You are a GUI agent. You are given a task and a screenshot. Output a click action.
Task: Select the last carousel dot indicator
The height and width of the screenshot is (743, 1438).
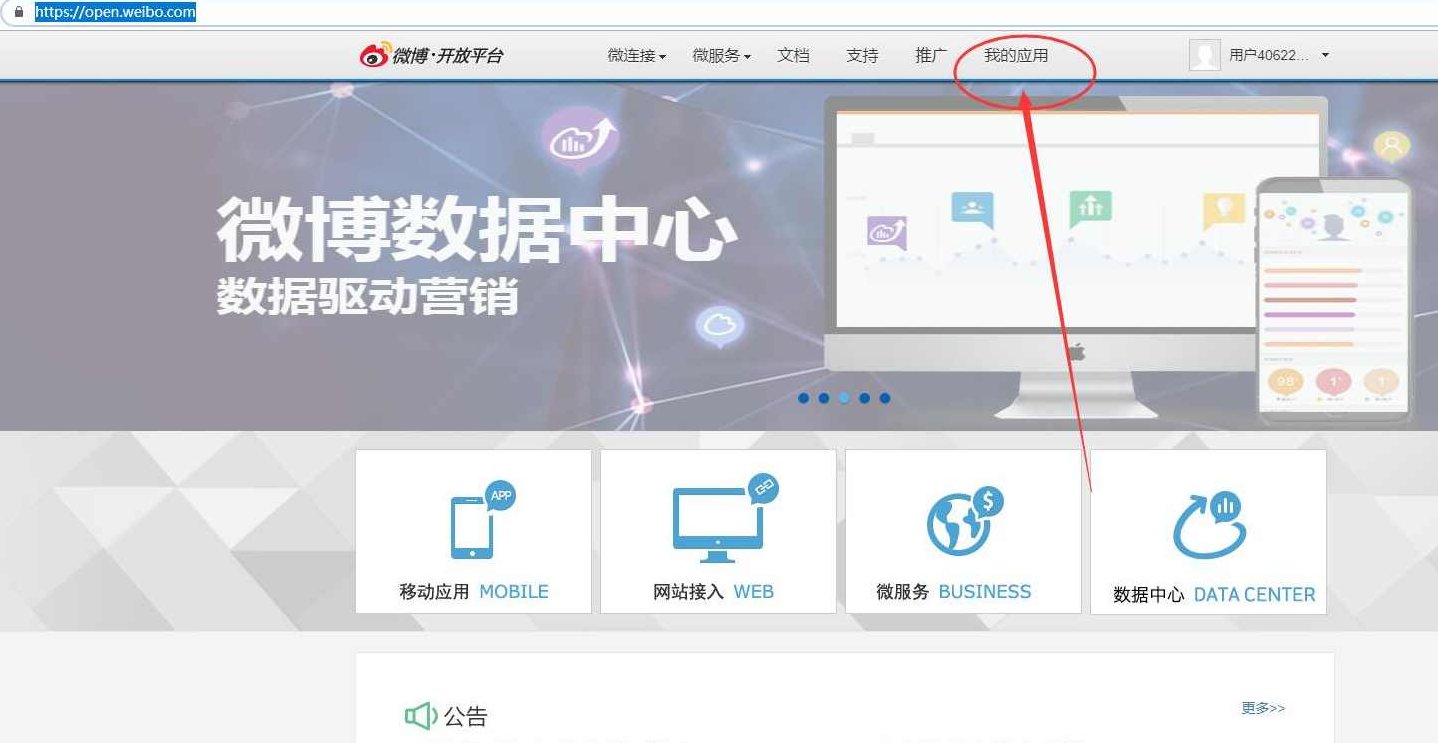884,397
